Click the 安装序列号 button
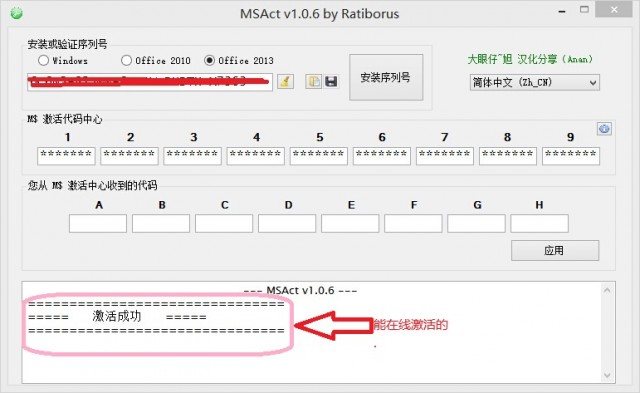The height and width of the screenshot is (393, 640). (x=386, y=77)
